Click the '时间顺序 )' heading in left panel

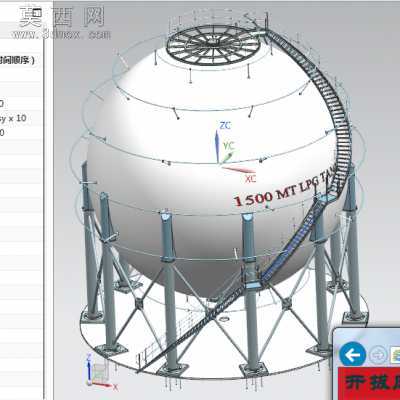(x=17, y=61)
